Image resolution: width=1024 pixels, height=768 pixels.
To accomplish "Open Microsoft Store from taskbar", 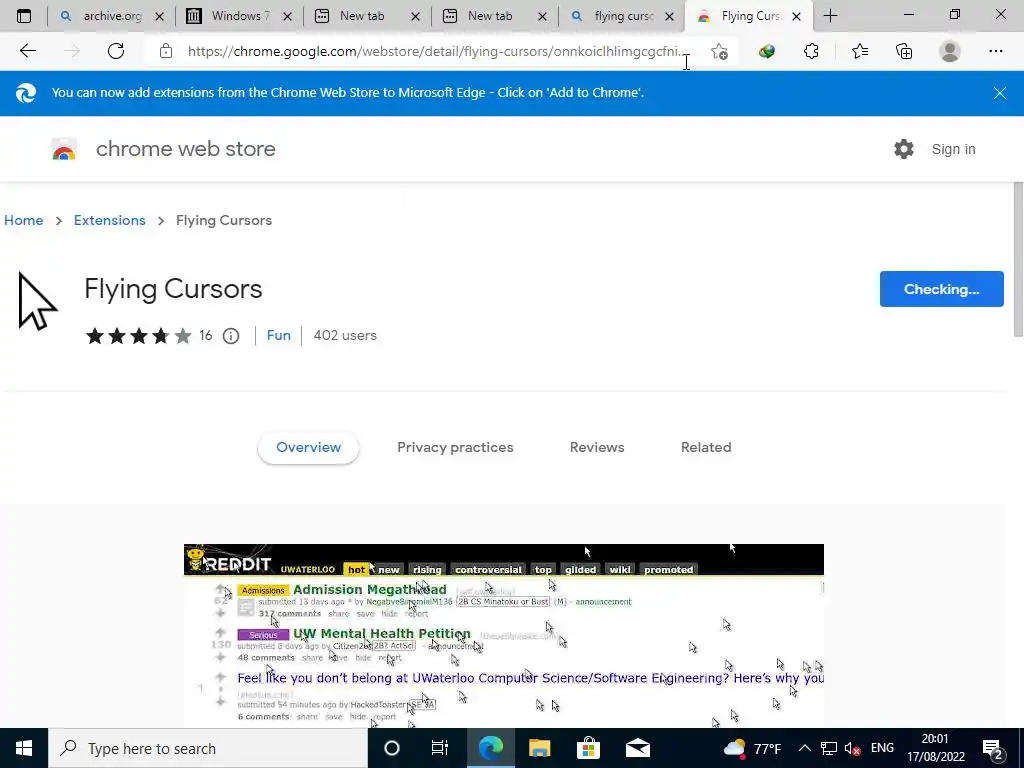I will click(x=588, y=748).
